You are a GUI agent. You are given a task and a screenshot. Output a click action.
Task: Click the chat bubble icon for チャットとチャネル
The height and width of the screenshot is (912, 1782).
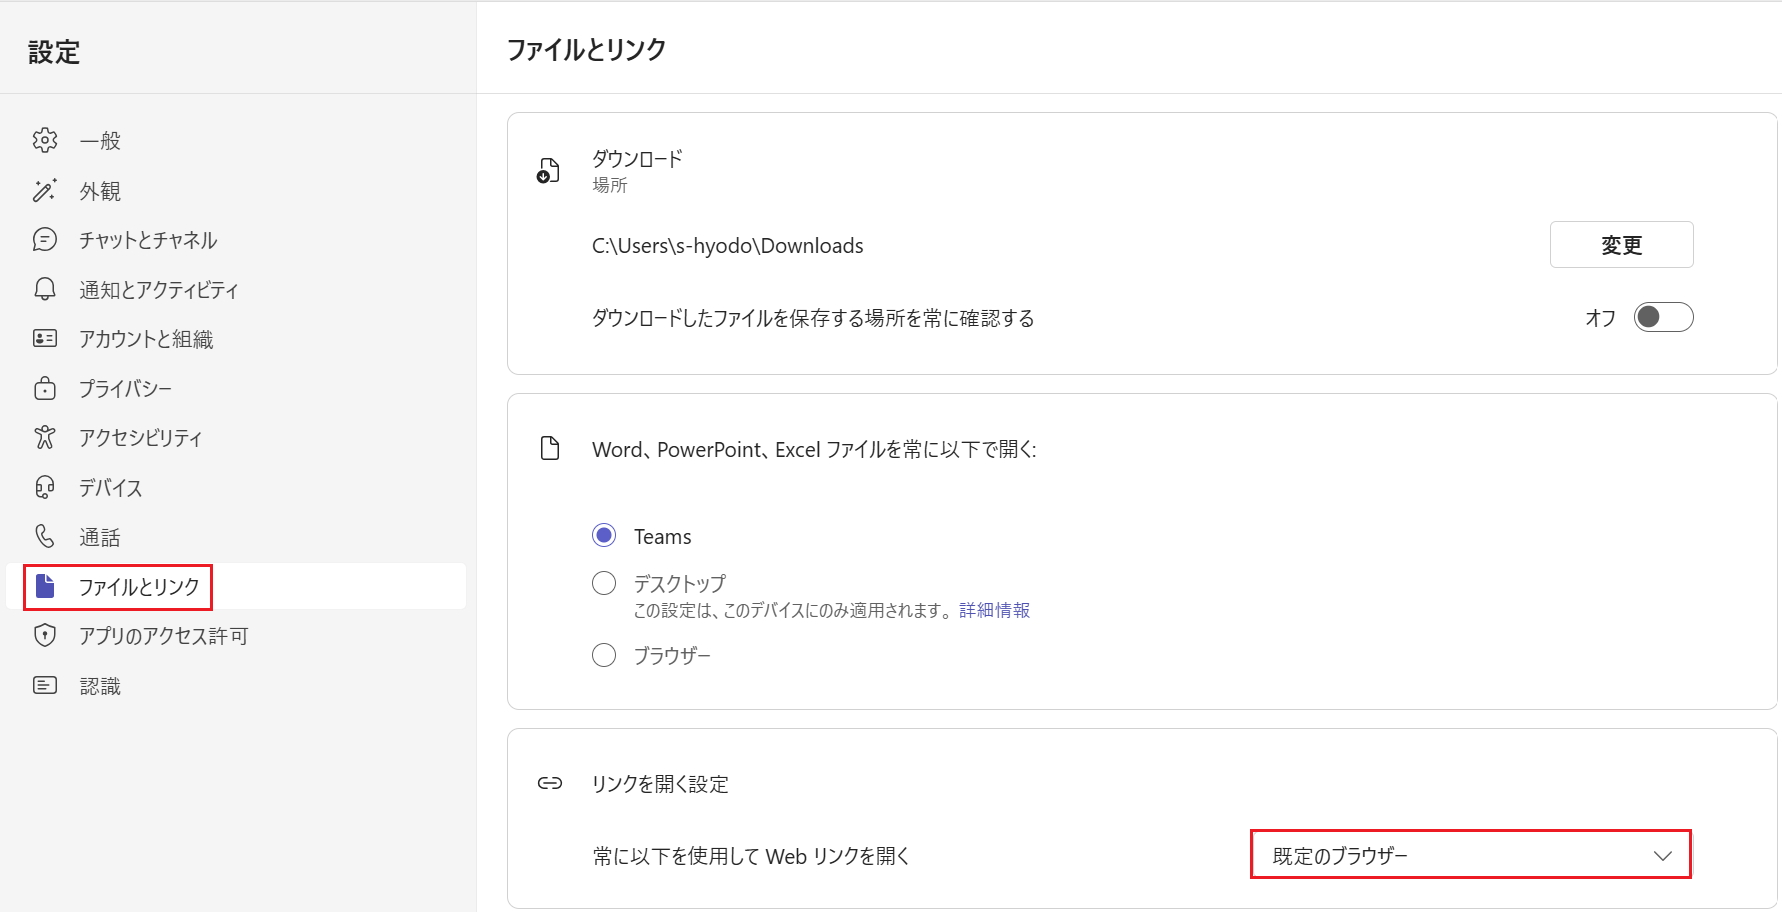(45, 239)
